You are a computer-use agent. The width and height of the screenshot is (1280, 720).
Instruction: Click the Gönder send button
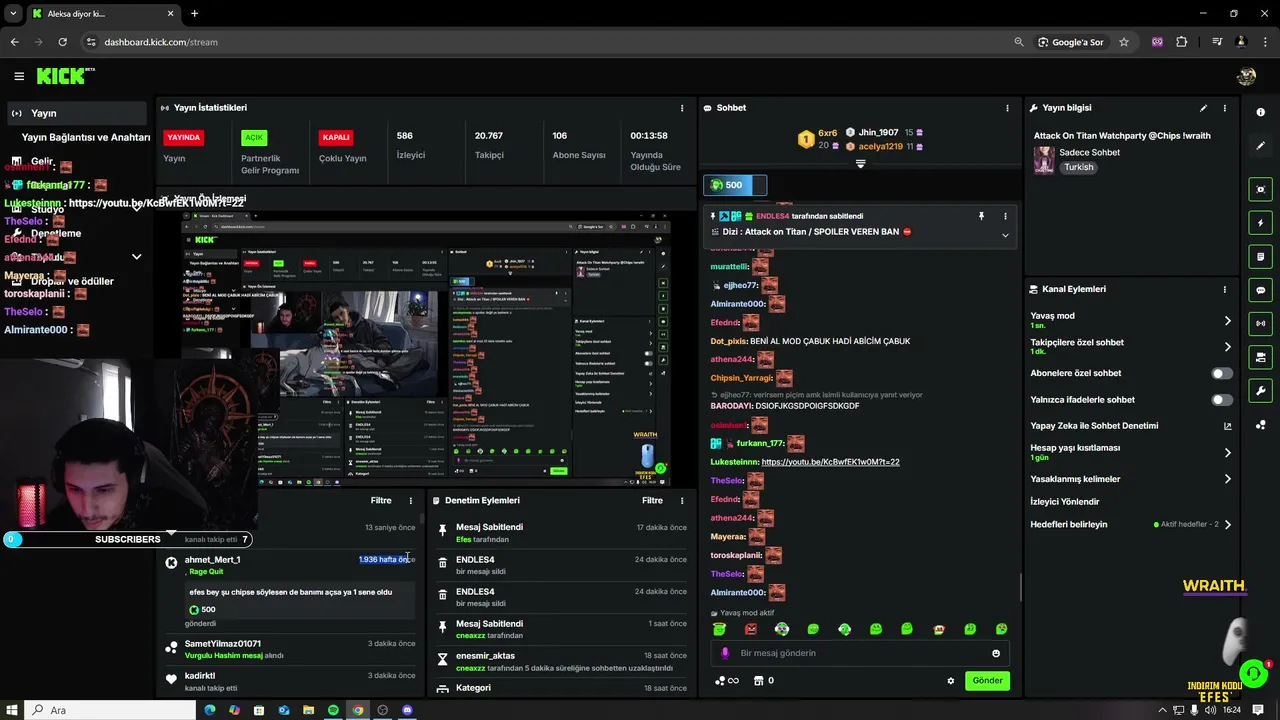coord(987,681)
